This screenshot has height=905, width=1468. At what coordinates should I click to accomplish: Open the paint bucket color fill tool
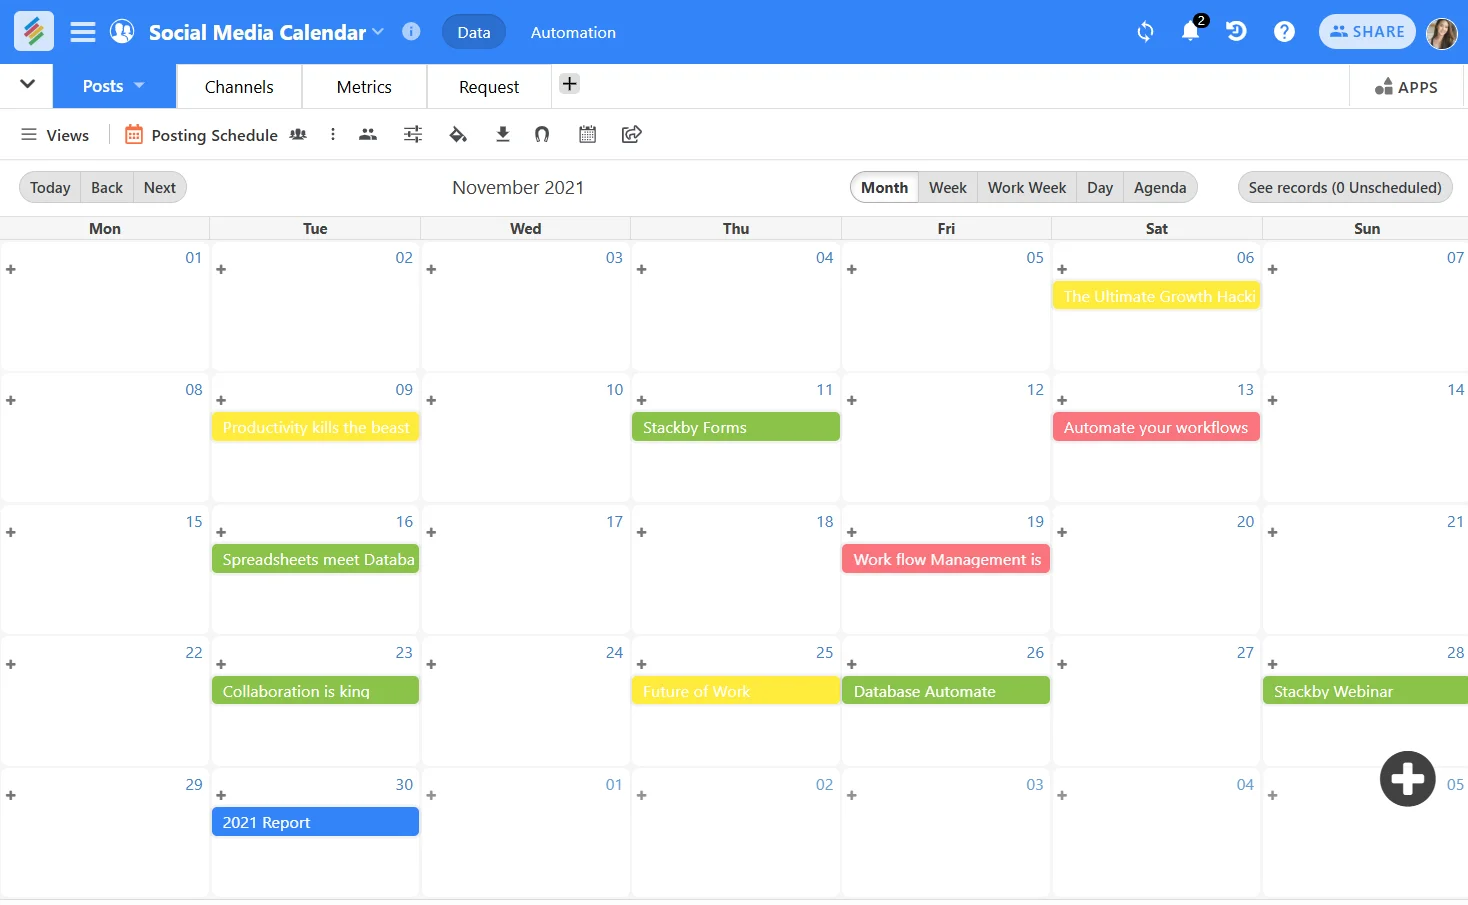coord(458,134)
